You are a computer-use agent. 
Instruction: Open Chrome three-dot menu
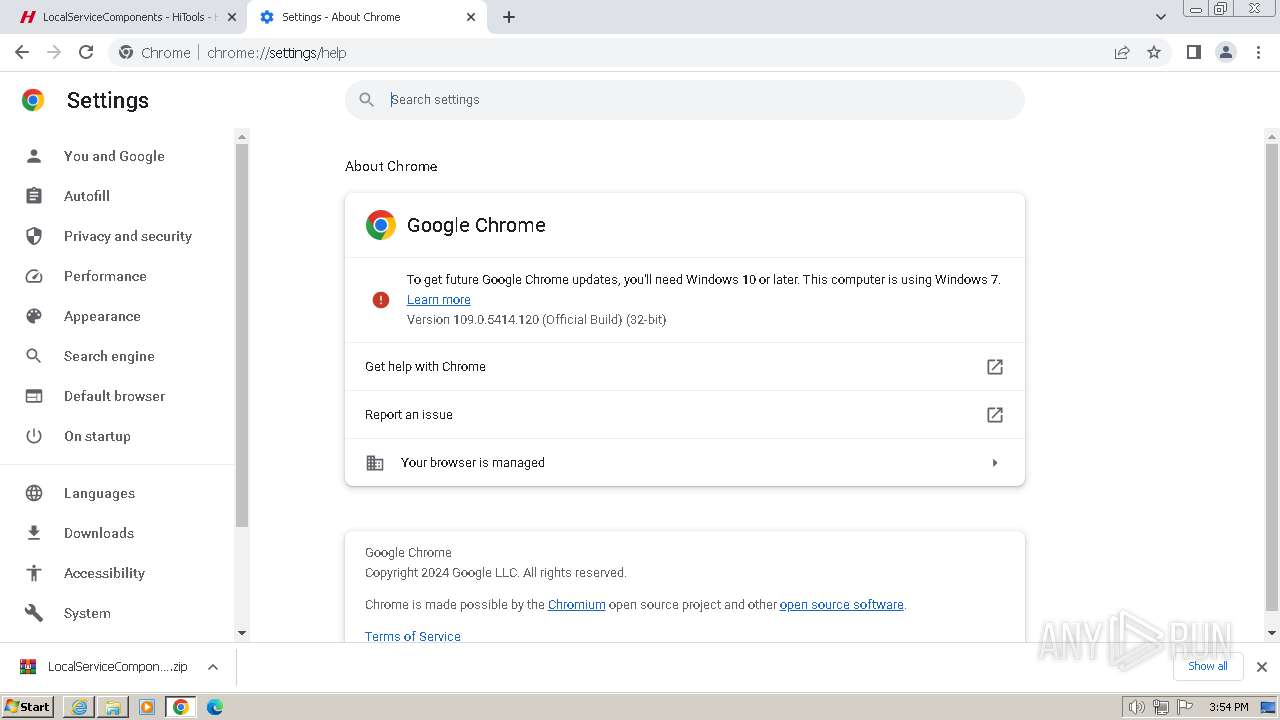click(1259, 53)
